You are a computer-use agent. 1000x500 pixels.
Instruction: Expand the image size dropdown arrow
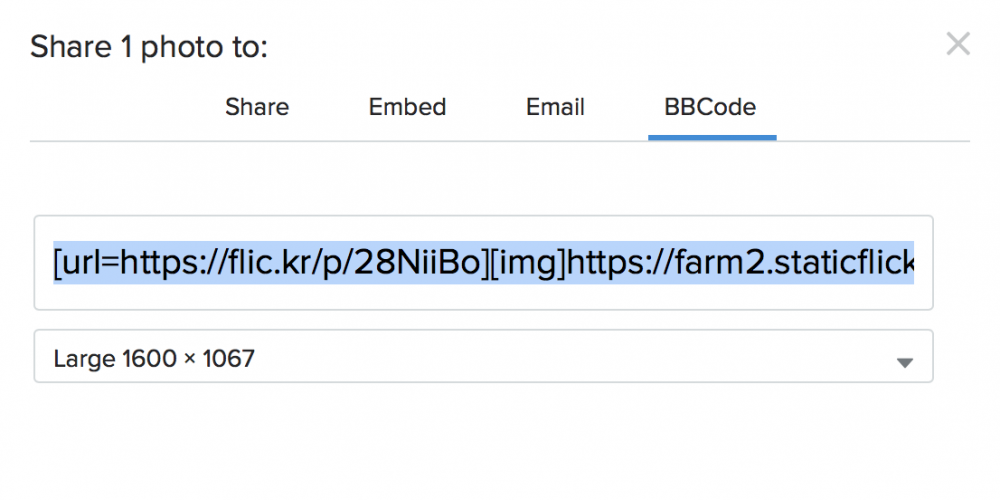(x=904, y=363)
